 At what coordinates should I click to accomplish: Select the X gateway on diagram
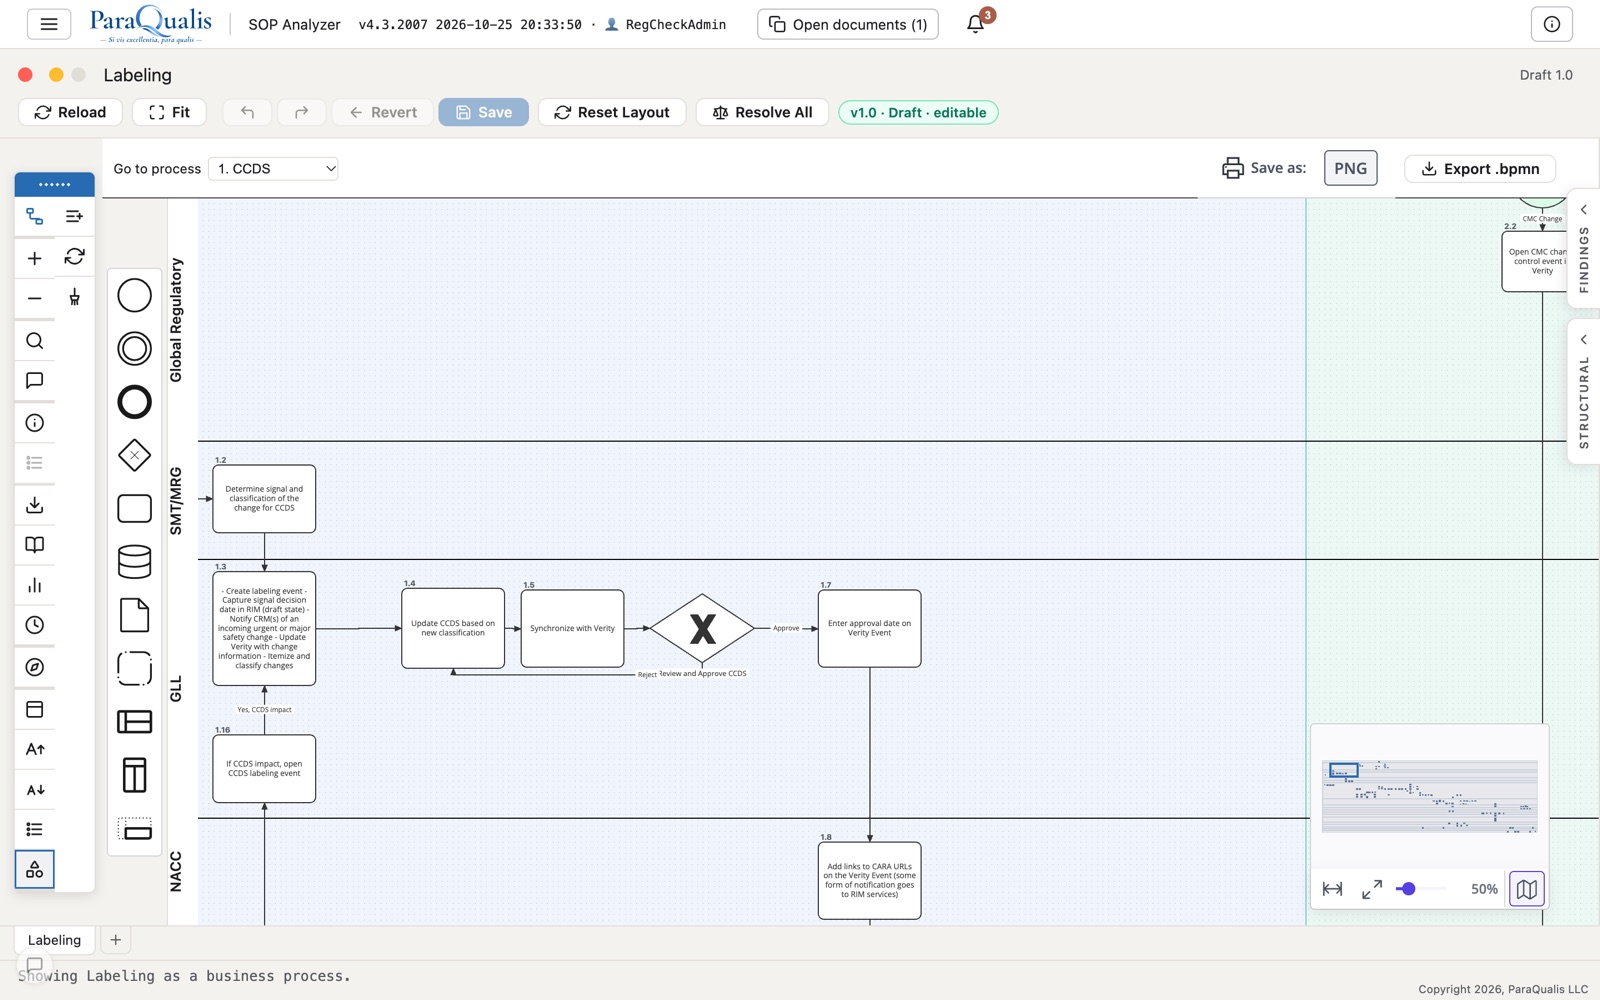pyautogui.click(x=702, y=628)
